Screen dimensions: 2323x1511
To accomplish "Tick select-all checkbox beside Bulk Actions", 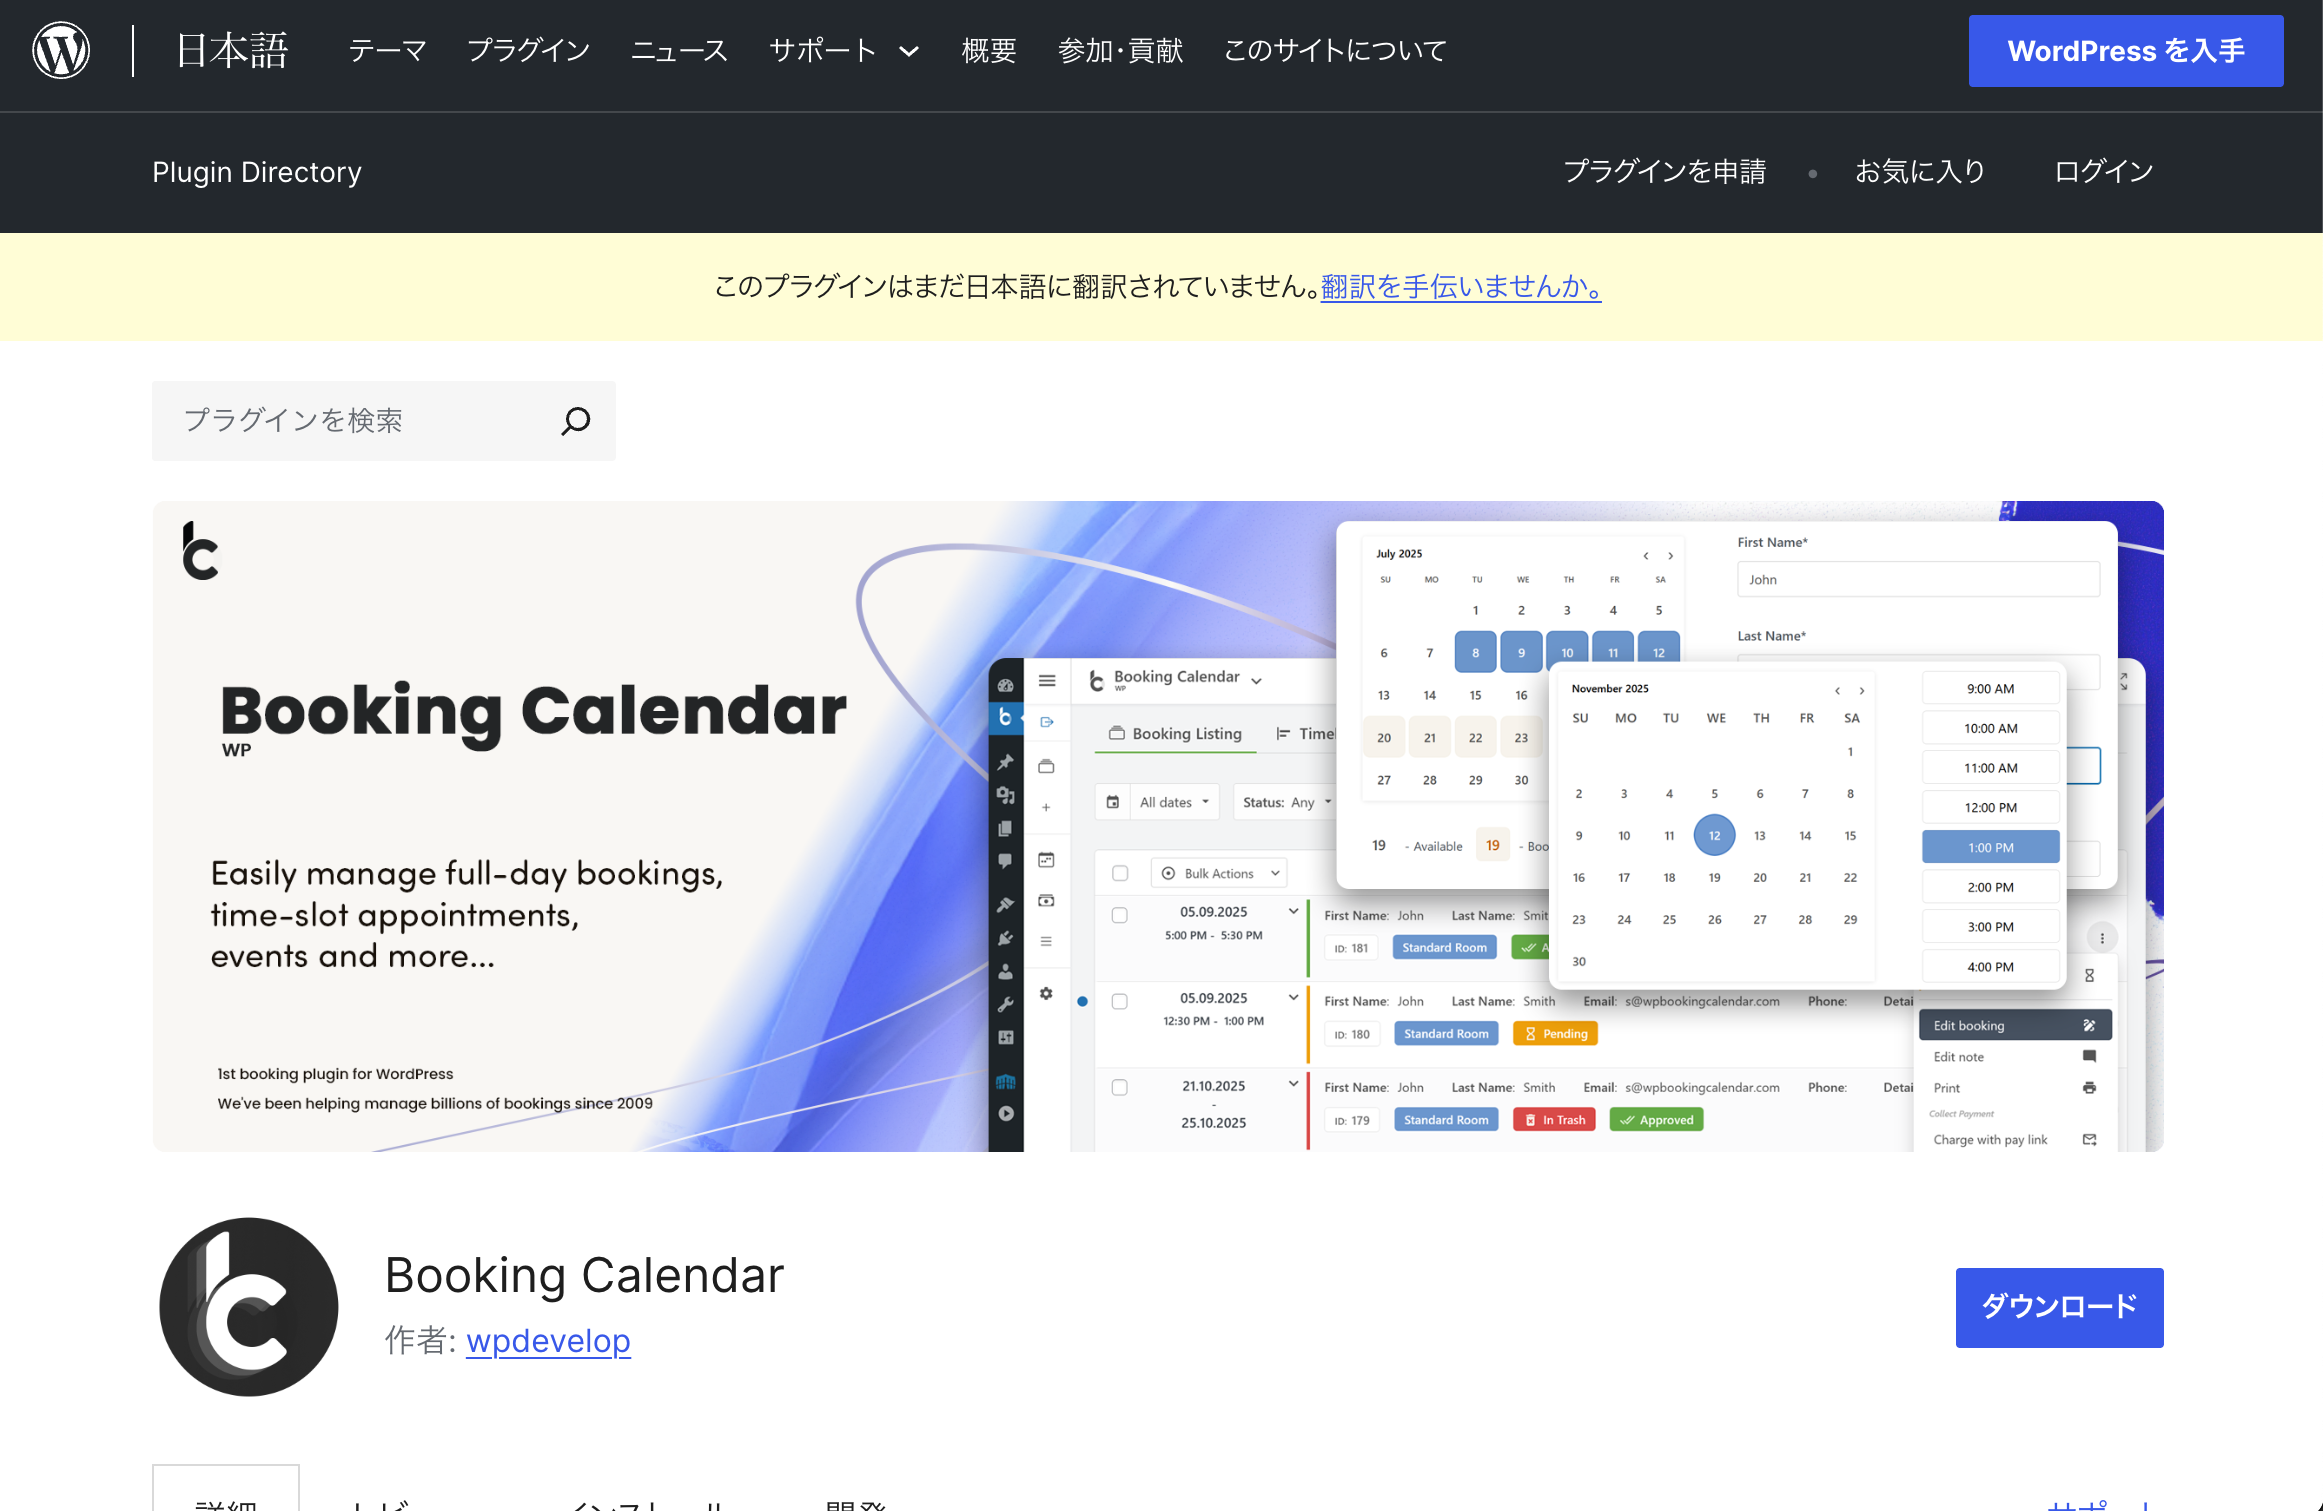I will (1120, 873).
